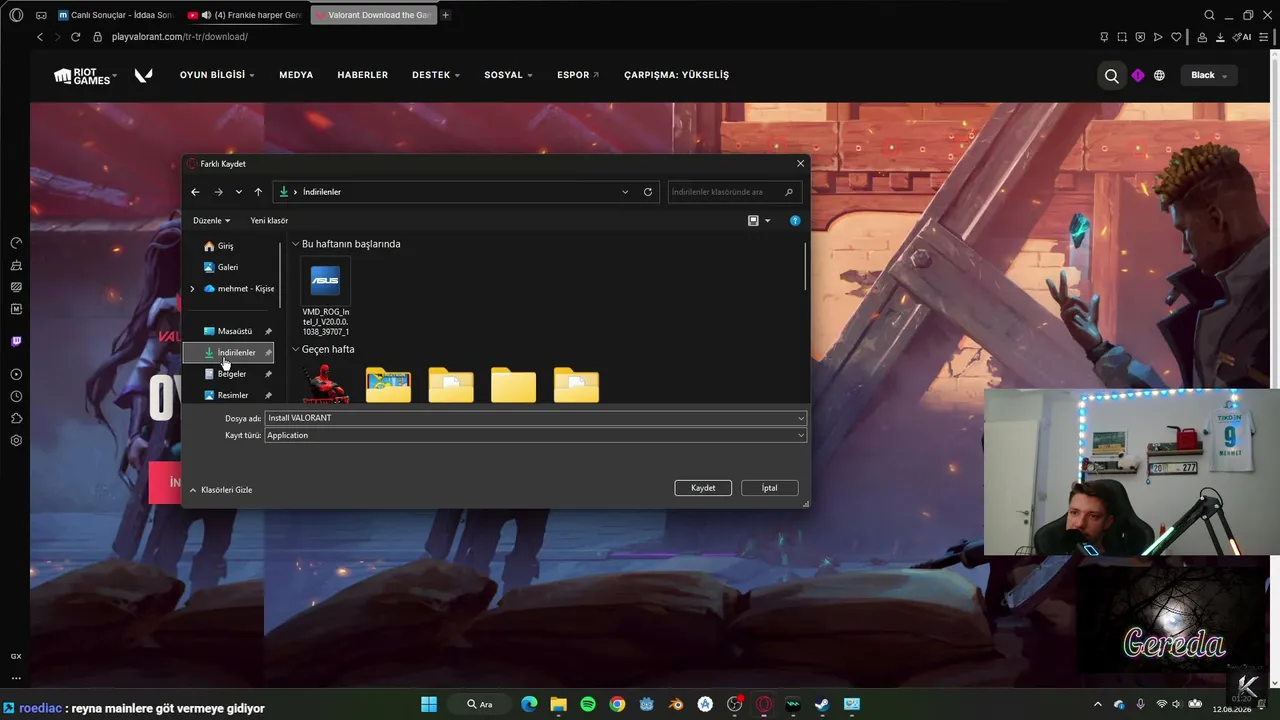Collapse folders with Klasörleri Gizle

221,490
